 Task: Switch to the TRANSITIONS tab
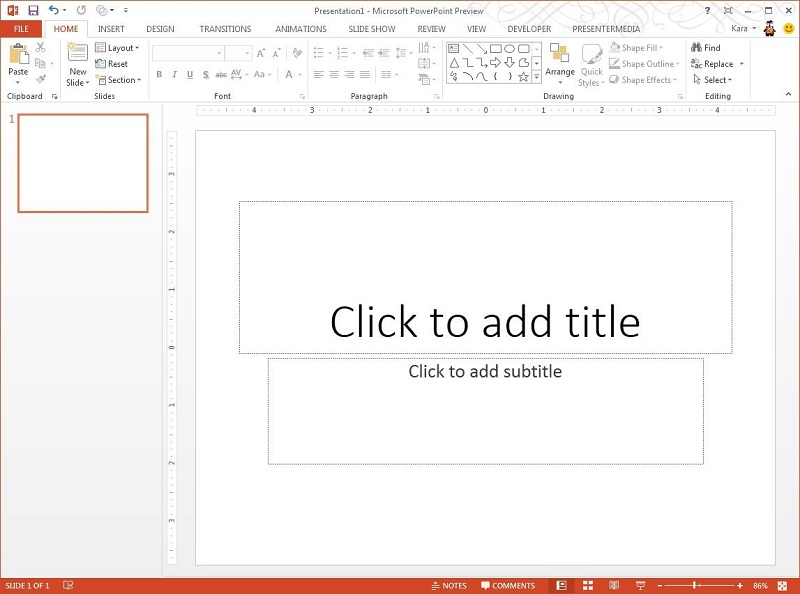(x=225, y=29)
